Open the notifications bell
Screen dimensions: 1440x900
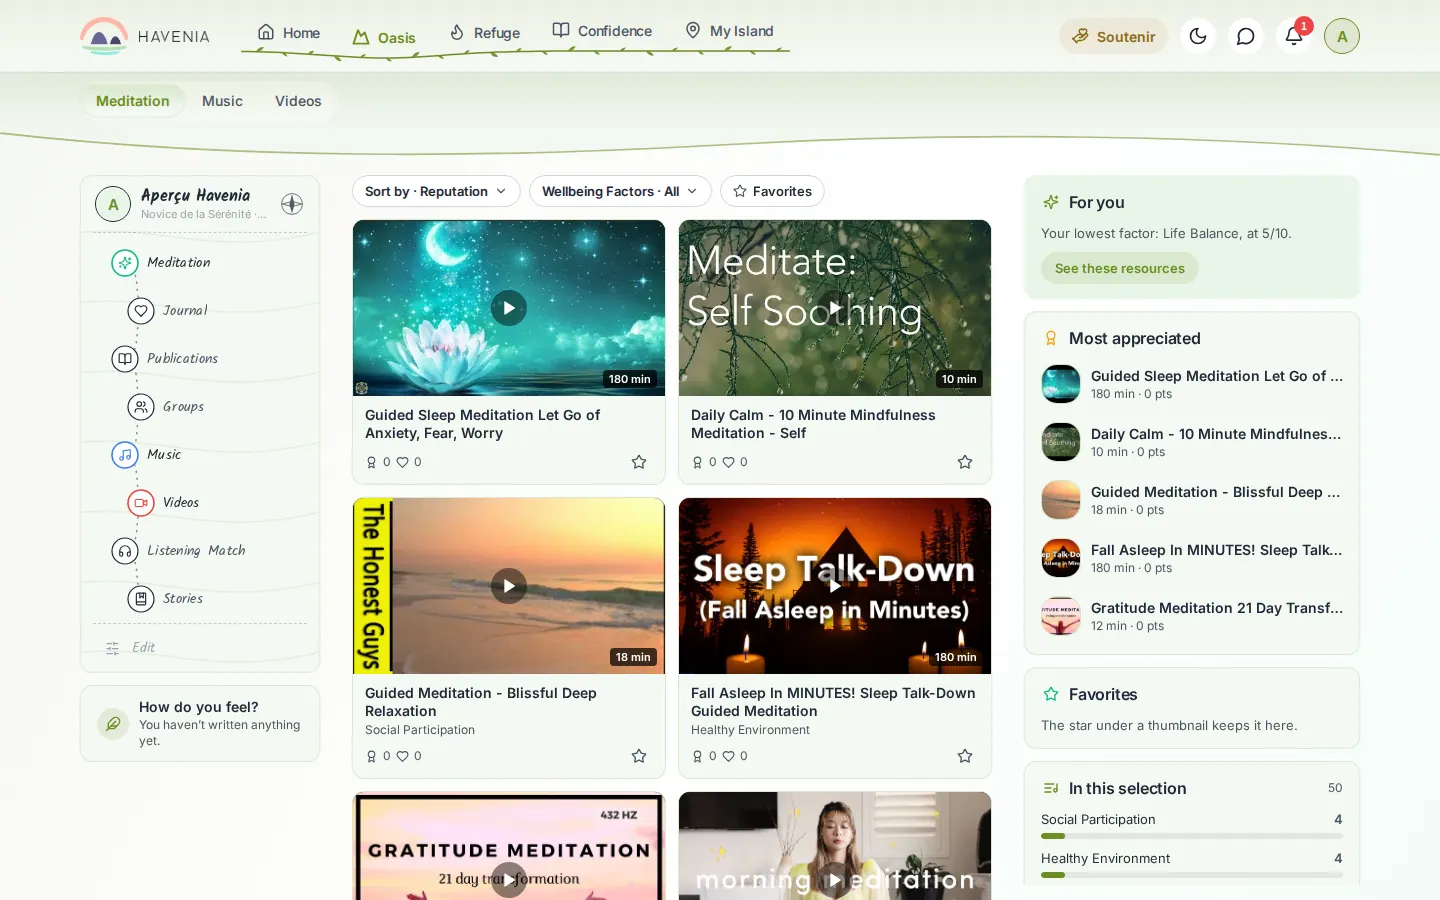tap(1294, 36)
